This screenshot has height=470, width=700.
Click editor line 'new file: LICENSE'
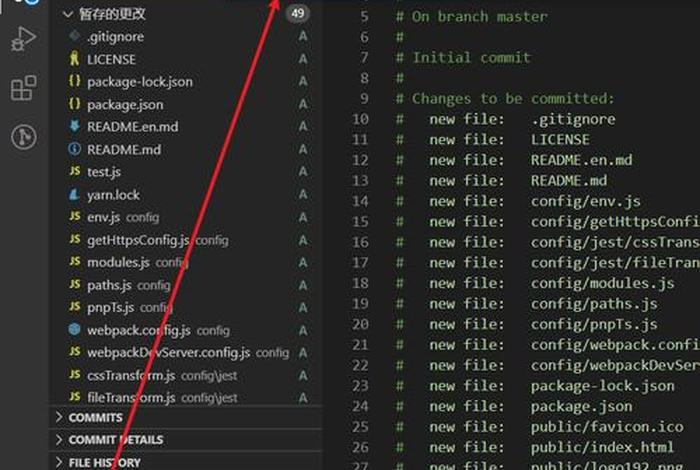coord(492,140)
